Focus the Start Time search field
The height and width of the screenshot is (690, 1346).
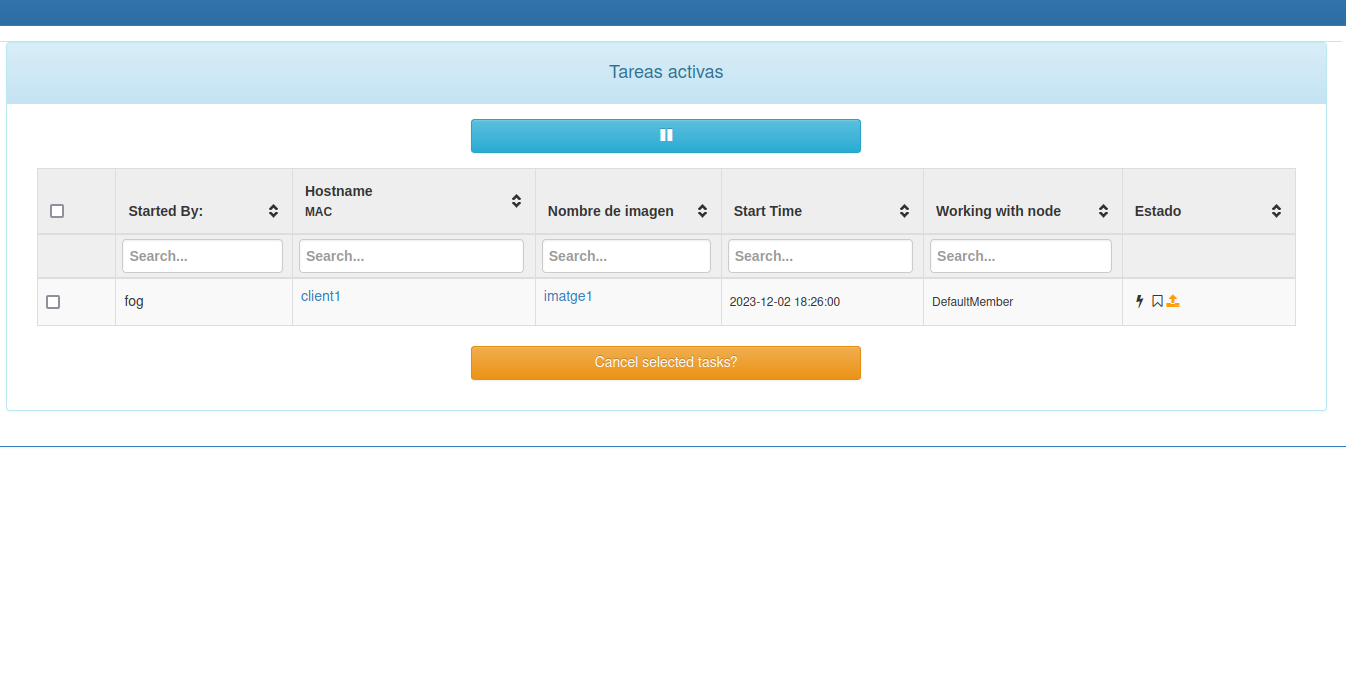click(820, 256)
